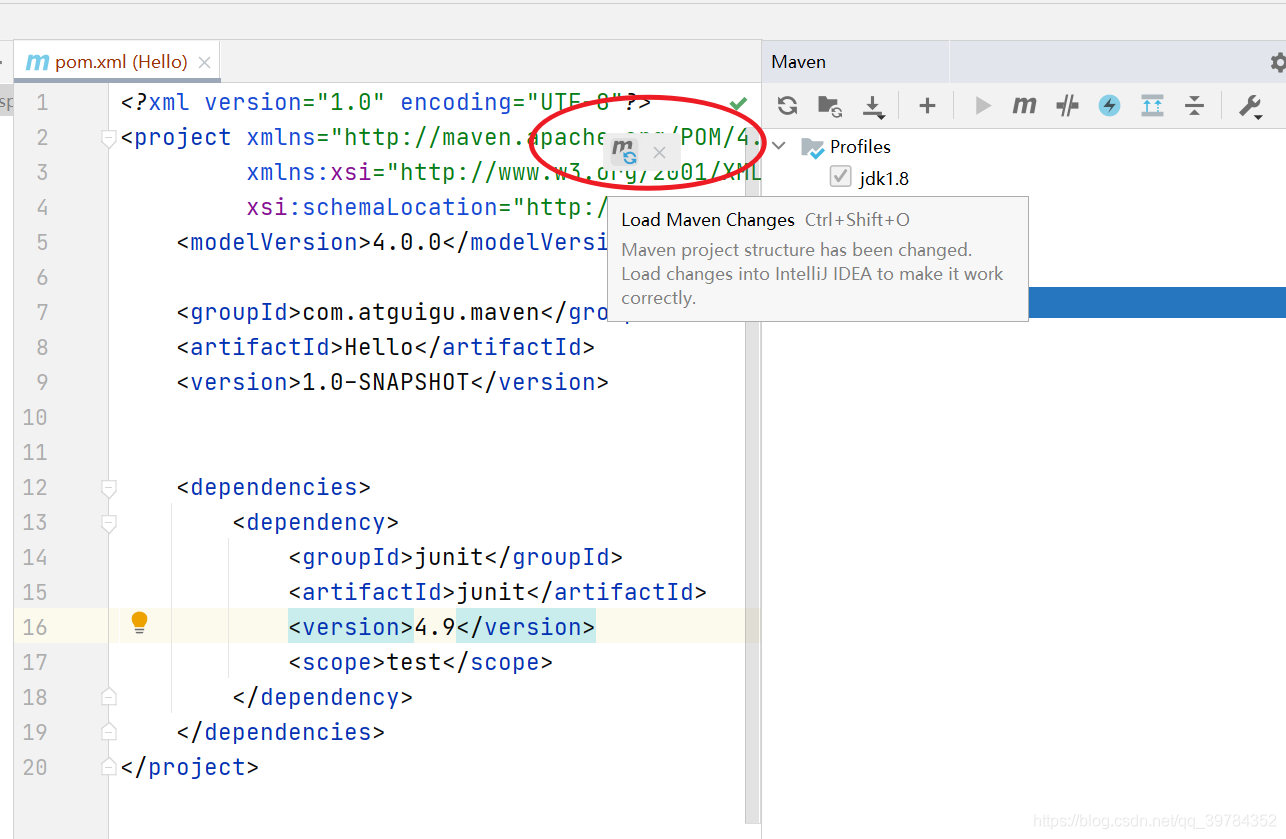Fold the dependency block at line 13

[109, 523]
